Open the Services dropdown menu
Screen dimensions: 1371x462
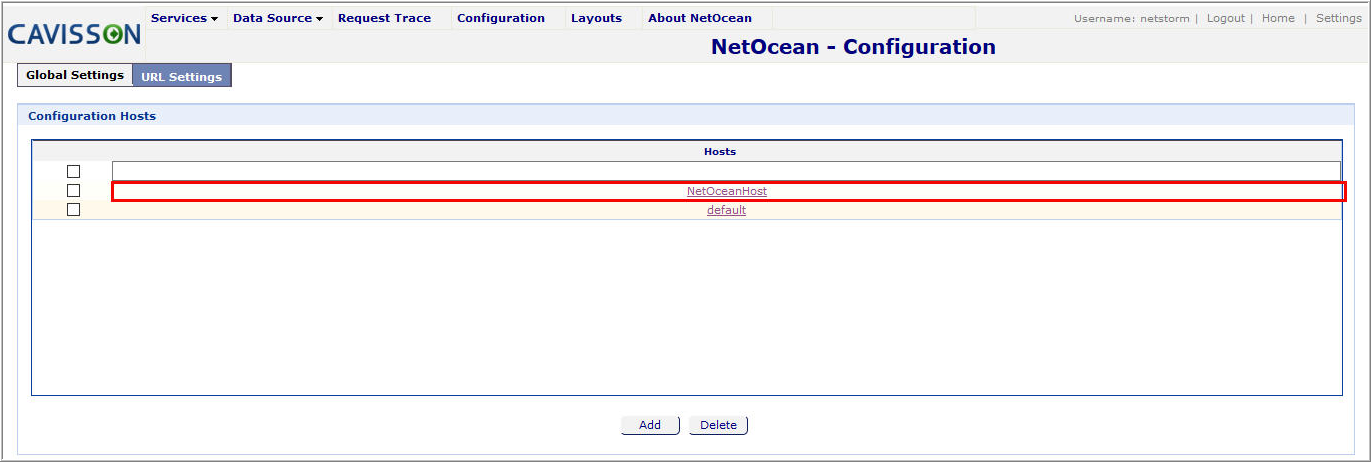pos(184,18)
